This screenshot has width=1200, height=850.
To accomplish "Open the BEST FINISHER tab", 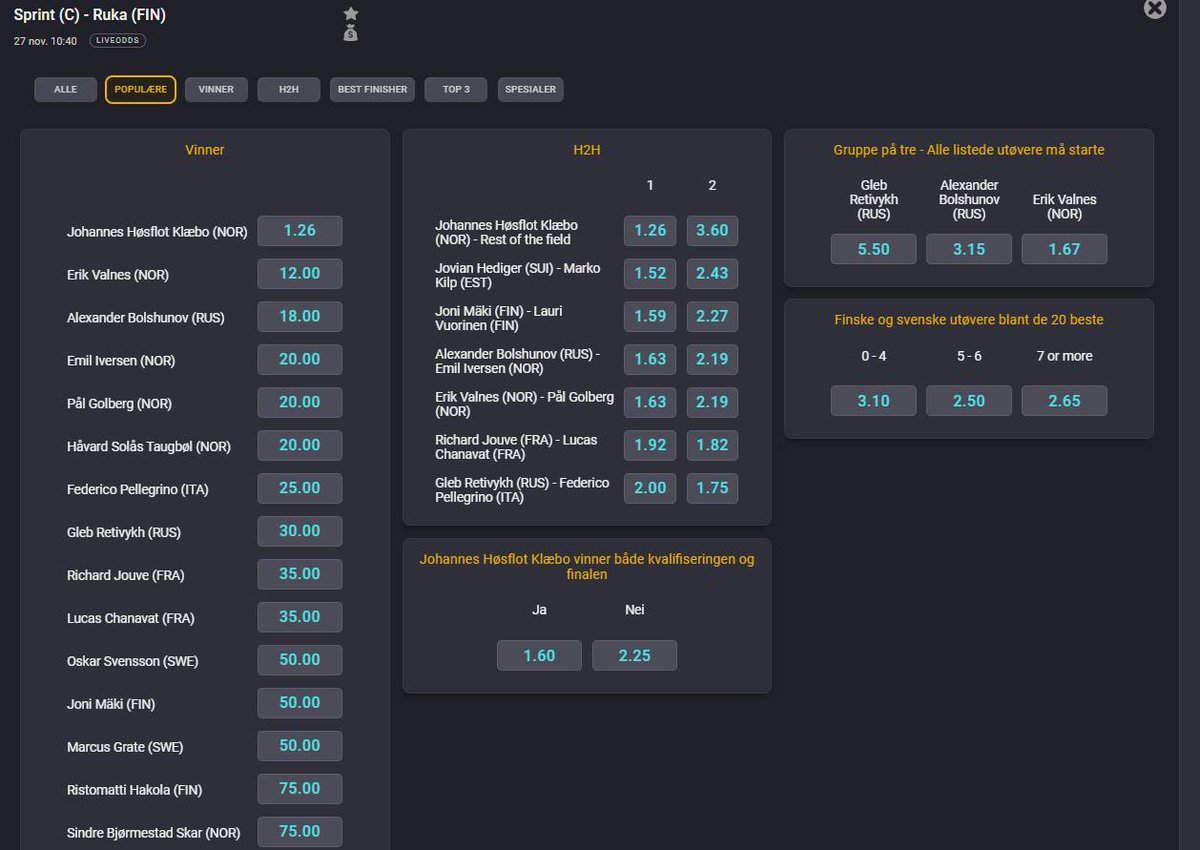I will pos(372,90).
